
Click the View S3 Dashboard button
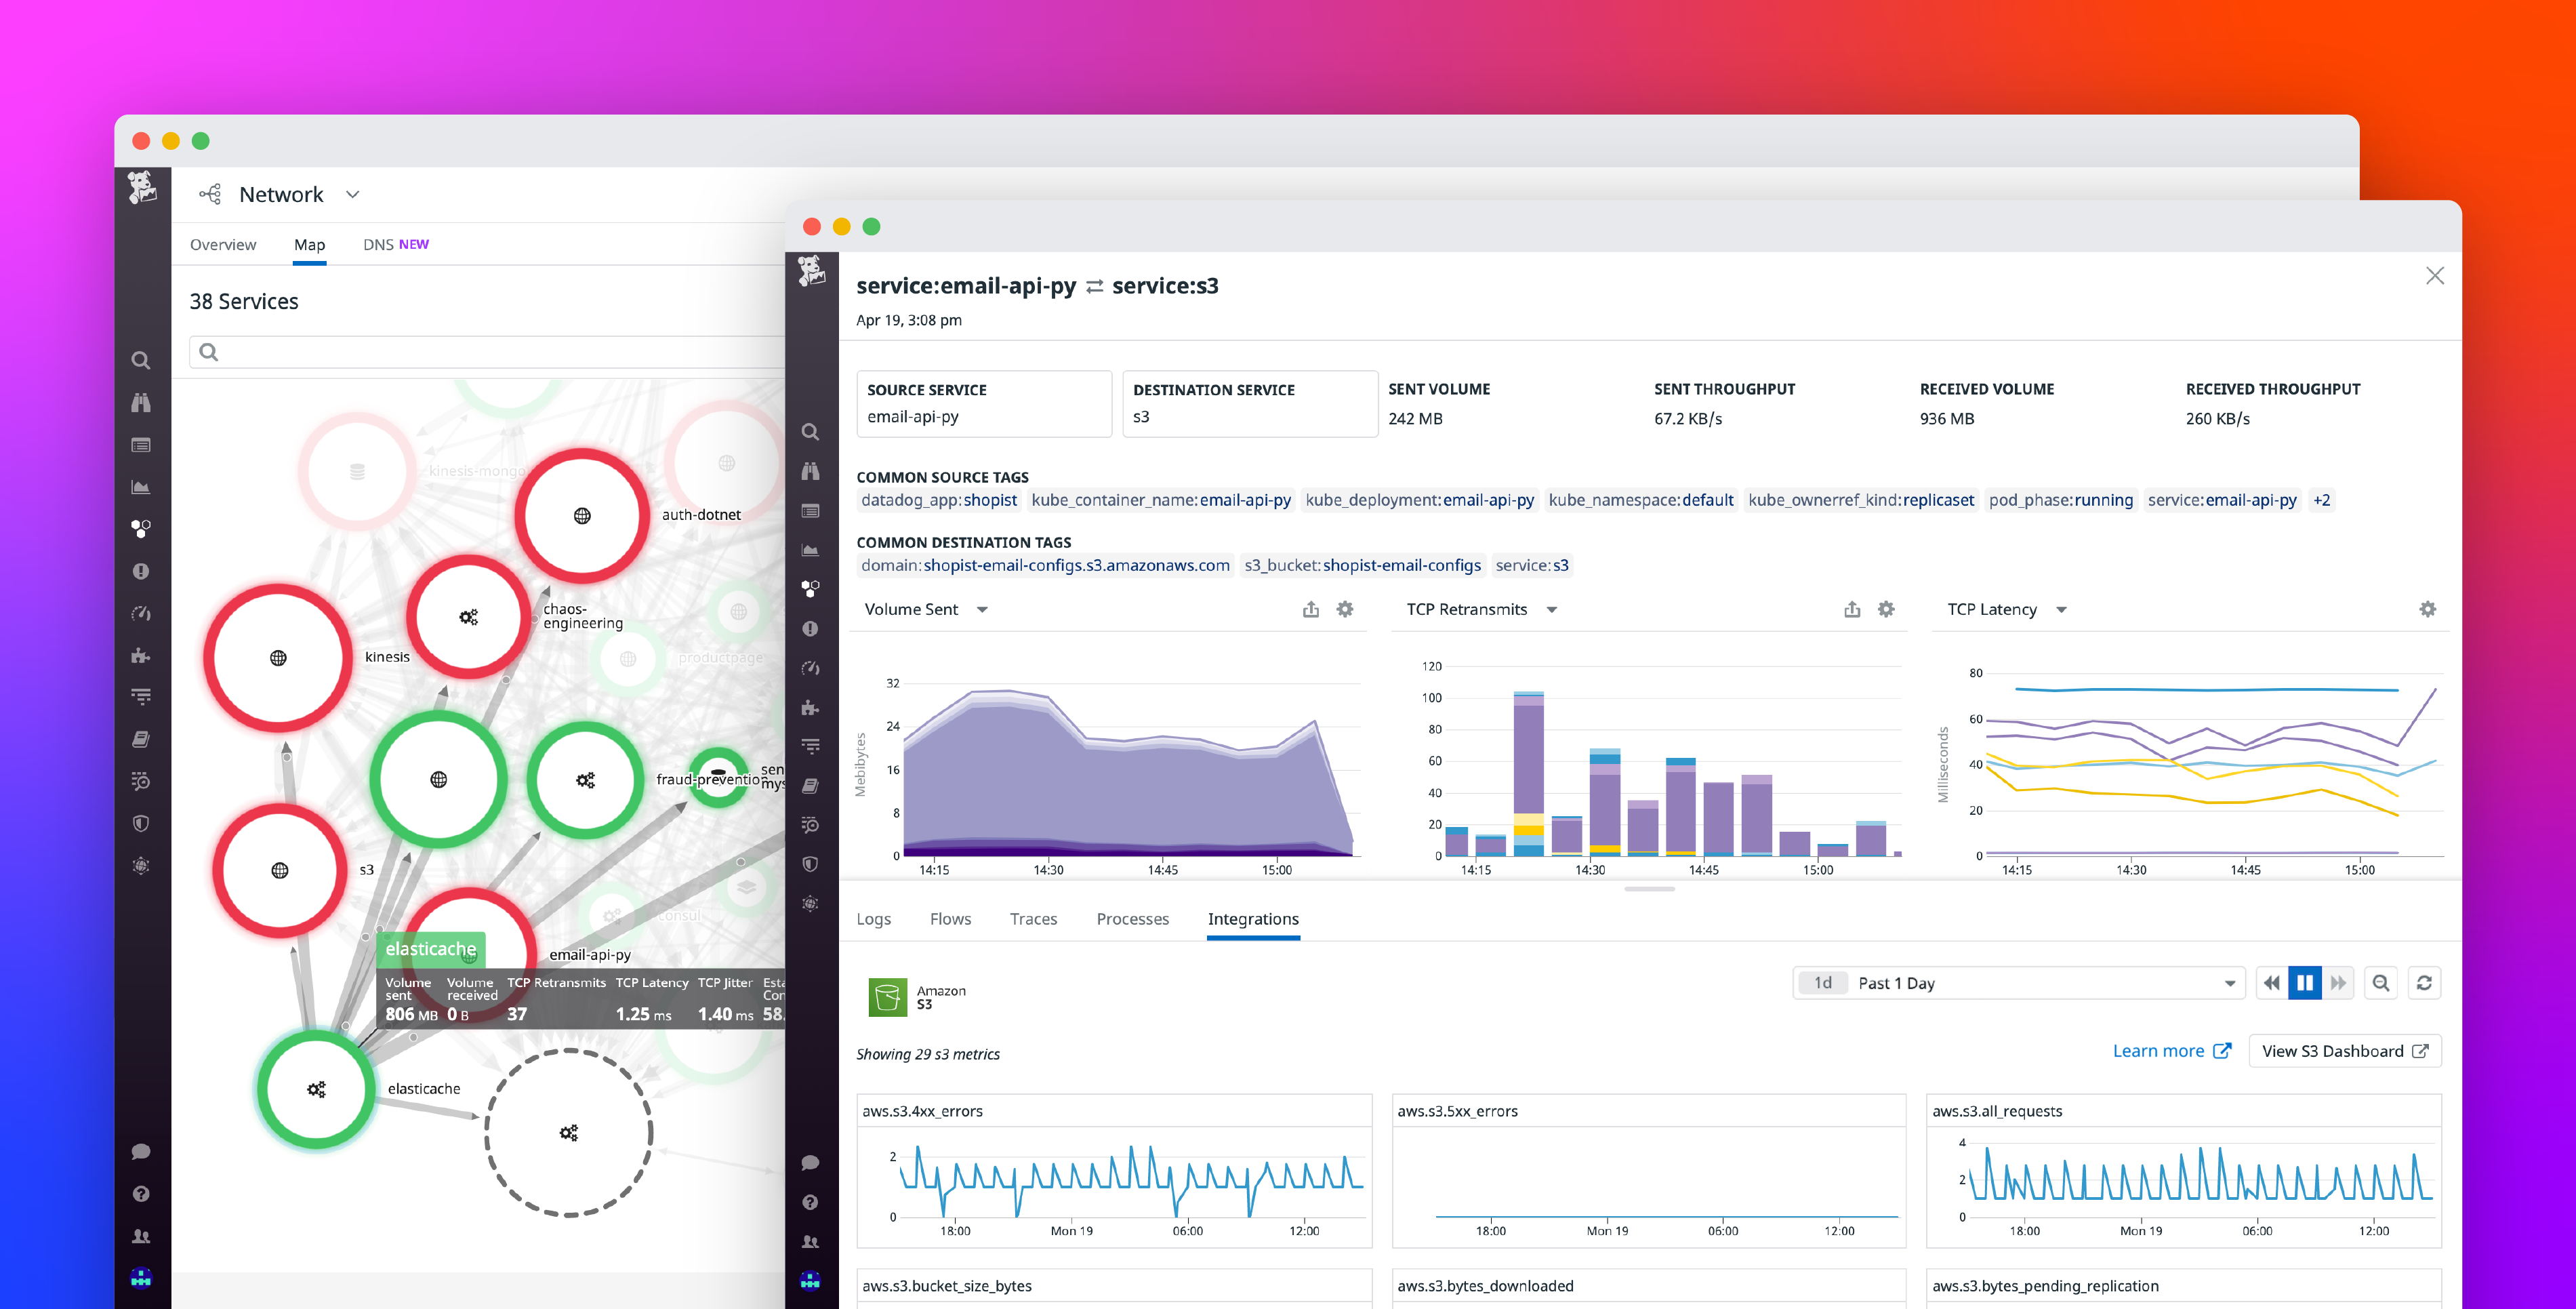pos(2345,1051)
